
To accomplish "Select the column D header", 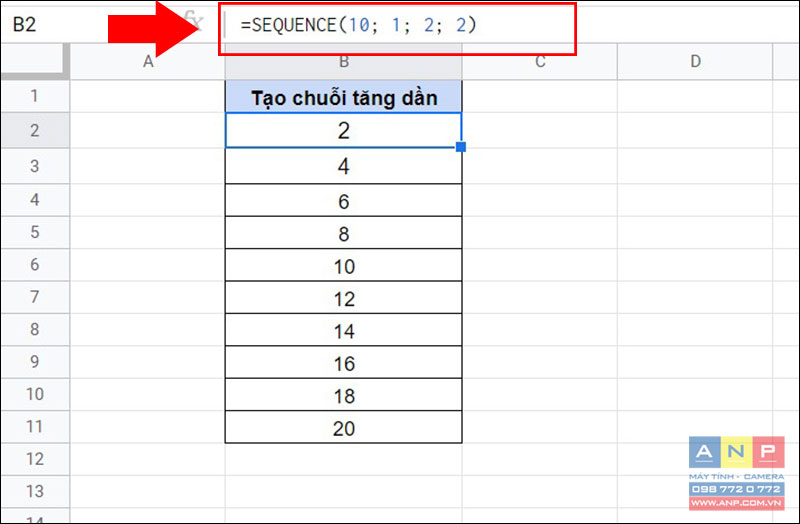I will click(x=695, y=61).
